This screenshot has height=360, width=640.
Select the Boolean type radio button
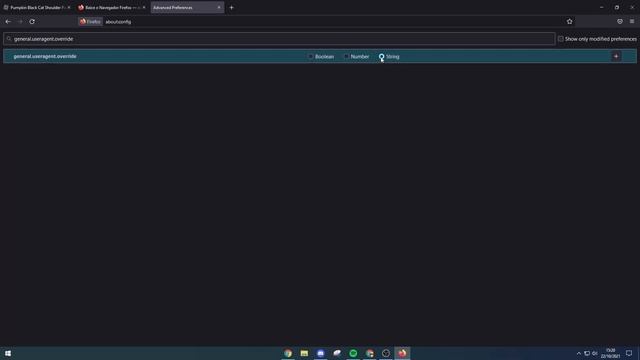pyautogui.click(x=311, y=56)
